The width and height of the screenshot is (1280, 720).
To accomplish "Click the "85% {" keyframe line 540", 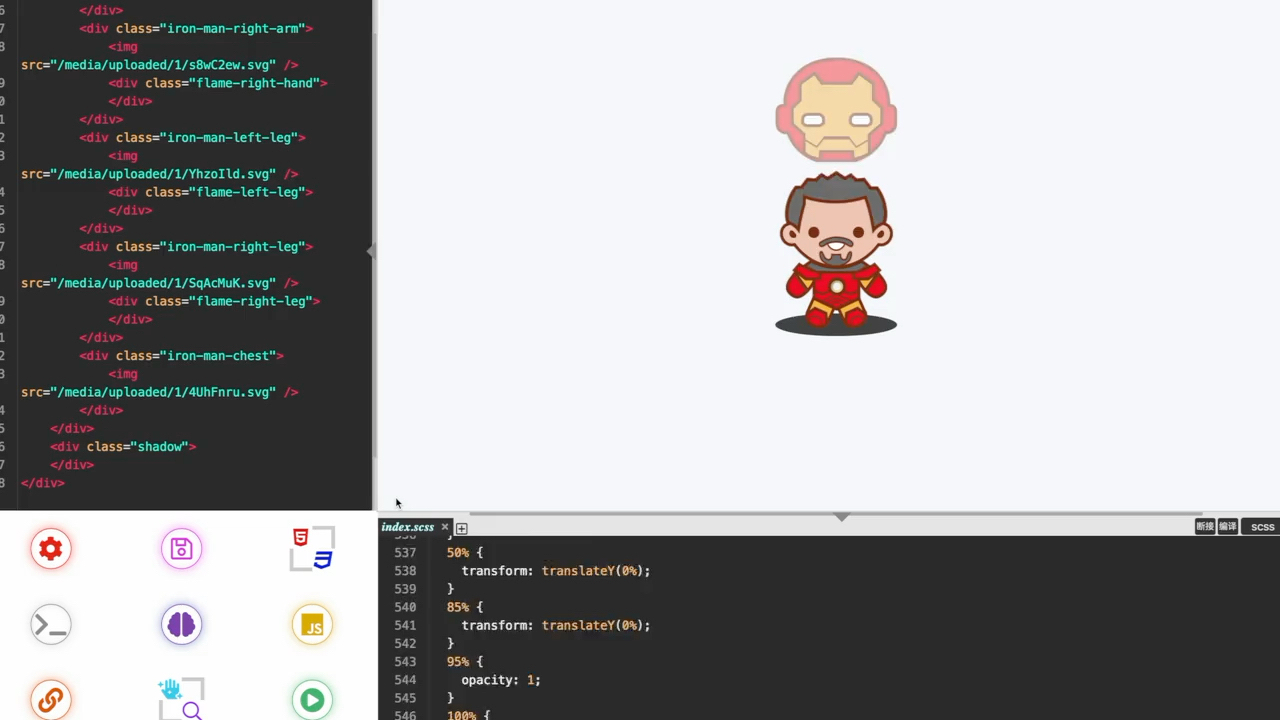I will click(464, 607).
